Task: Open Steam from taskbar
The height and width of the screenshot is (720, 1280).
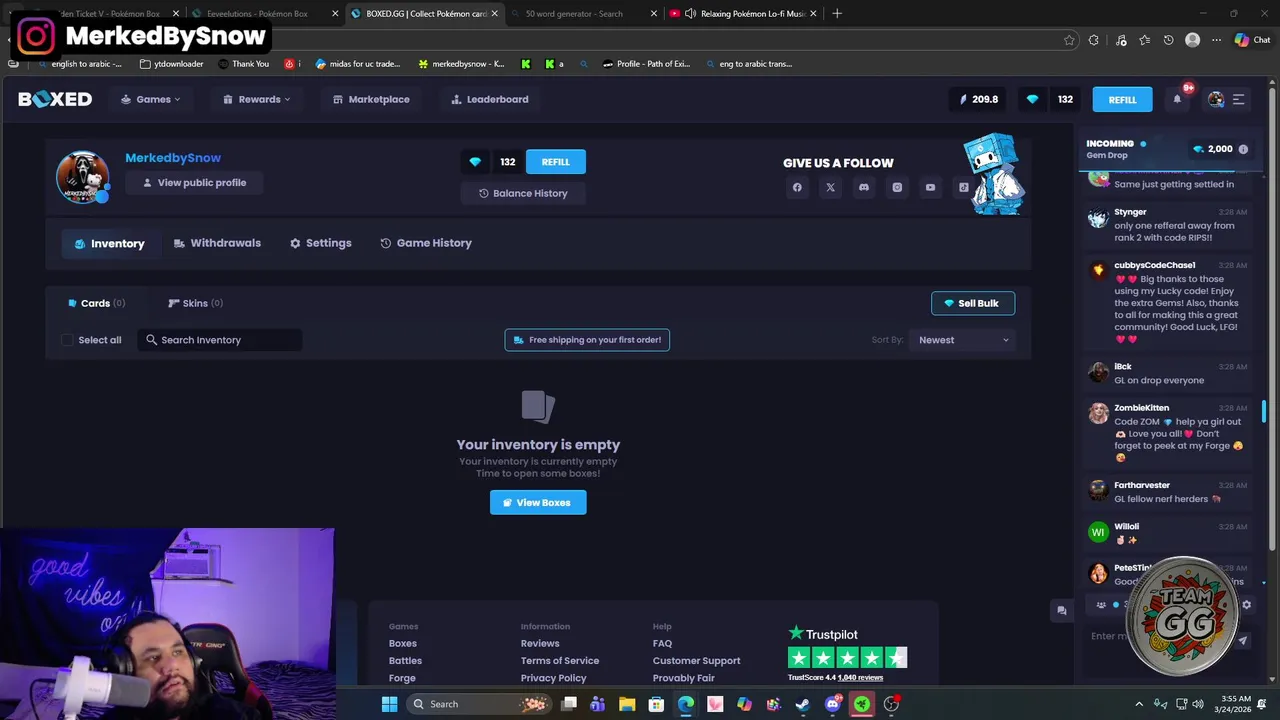Action: 802,704
